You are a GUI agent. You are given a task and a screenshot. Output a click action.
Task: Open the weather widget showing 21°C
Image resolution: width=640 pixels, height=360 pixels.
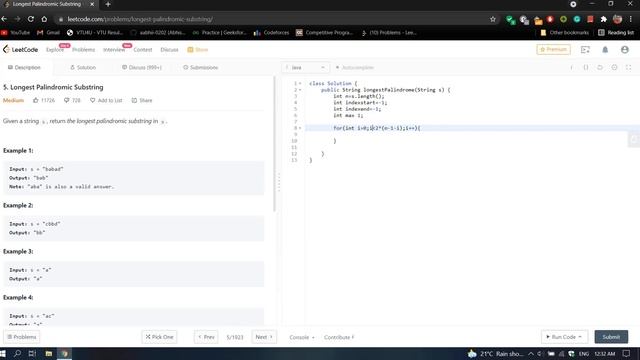click(495, 353)
